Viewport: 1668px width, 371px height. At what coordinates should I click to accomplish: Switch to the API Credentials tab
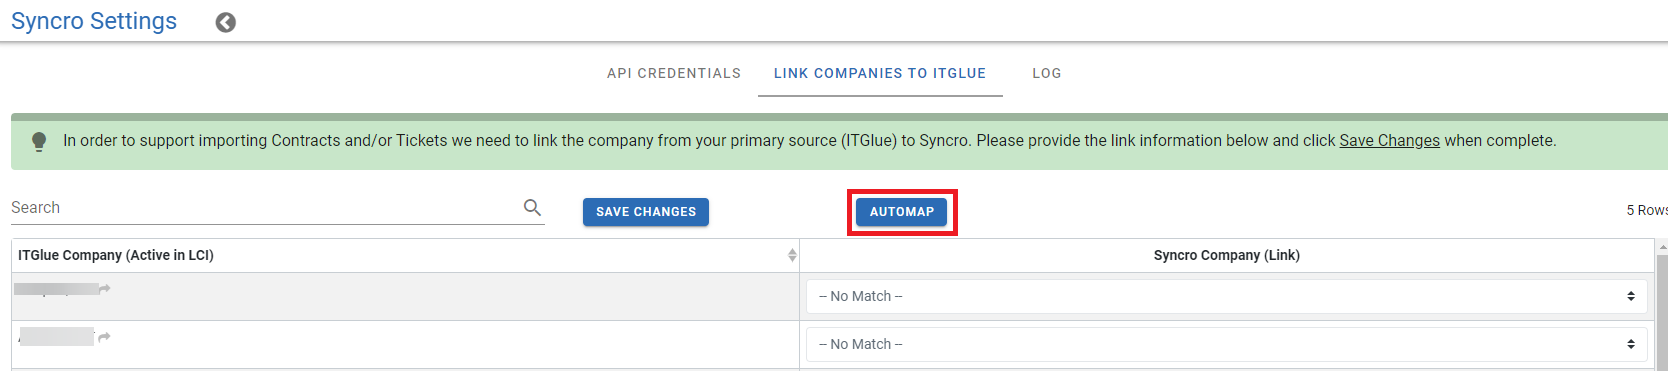pyautogui.click(x=674, y=73)
